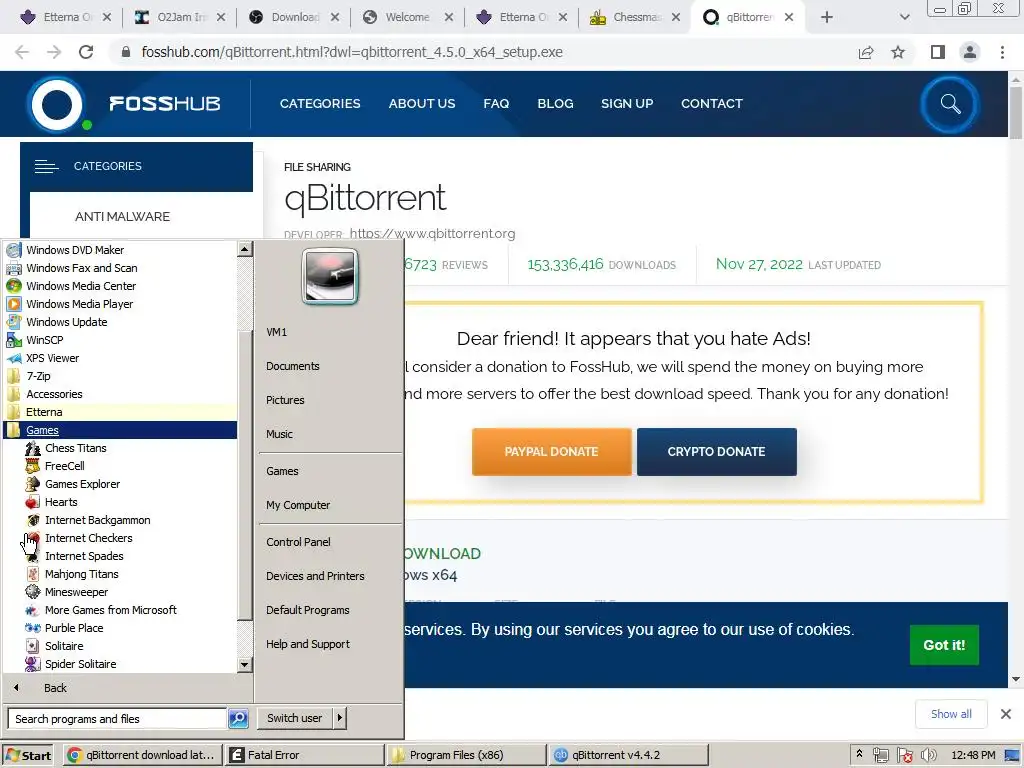Open Solitaire
The image size is (1024, 768).
(x=64, y=646)
